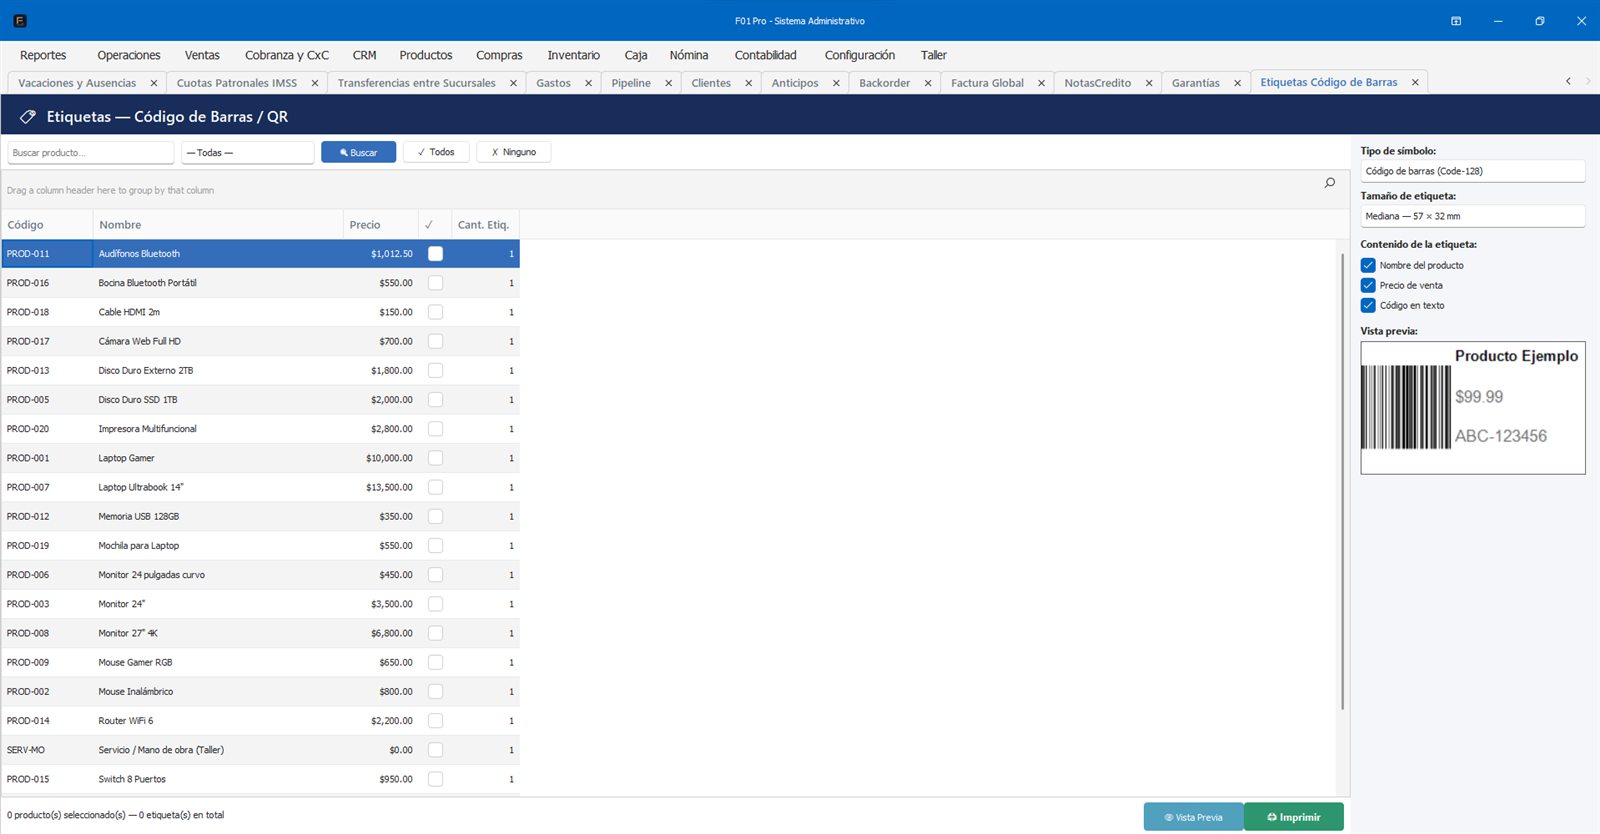Focus the Buscar producto search field

(x=91, y=152)
